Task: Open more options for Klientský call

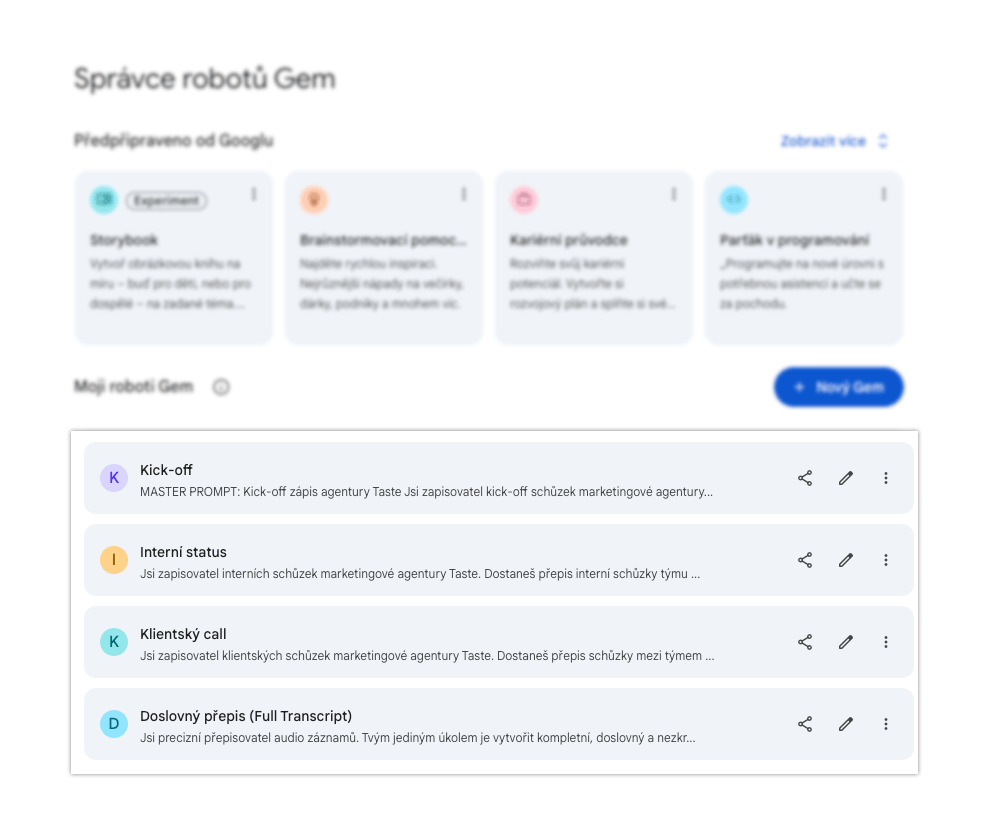Action: (x=886, y=642)
